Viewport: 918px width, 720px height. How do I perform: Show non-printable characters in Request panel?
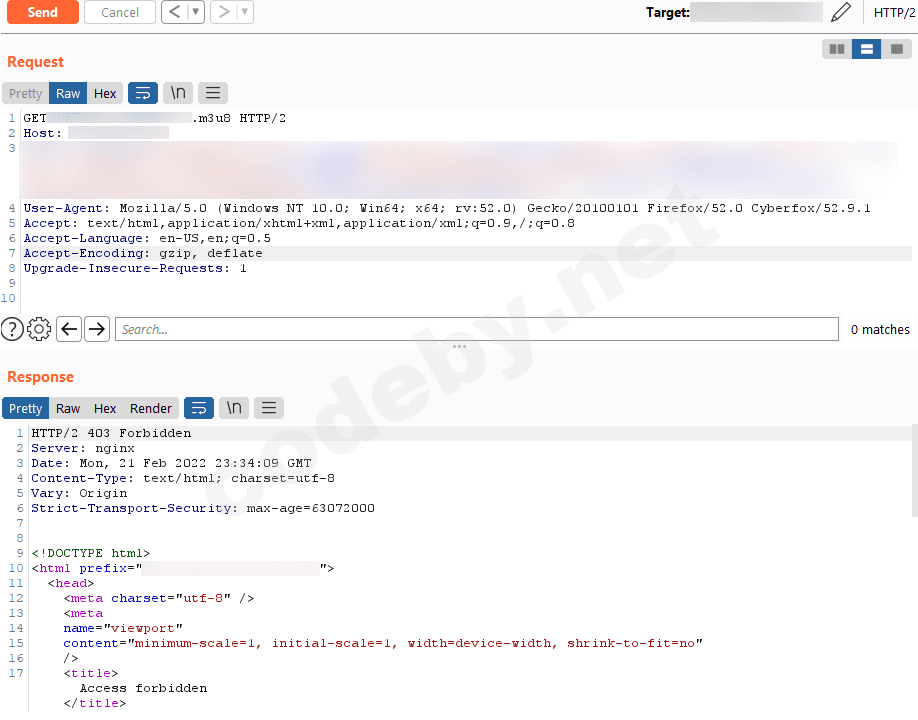click(x=178, y=93)
